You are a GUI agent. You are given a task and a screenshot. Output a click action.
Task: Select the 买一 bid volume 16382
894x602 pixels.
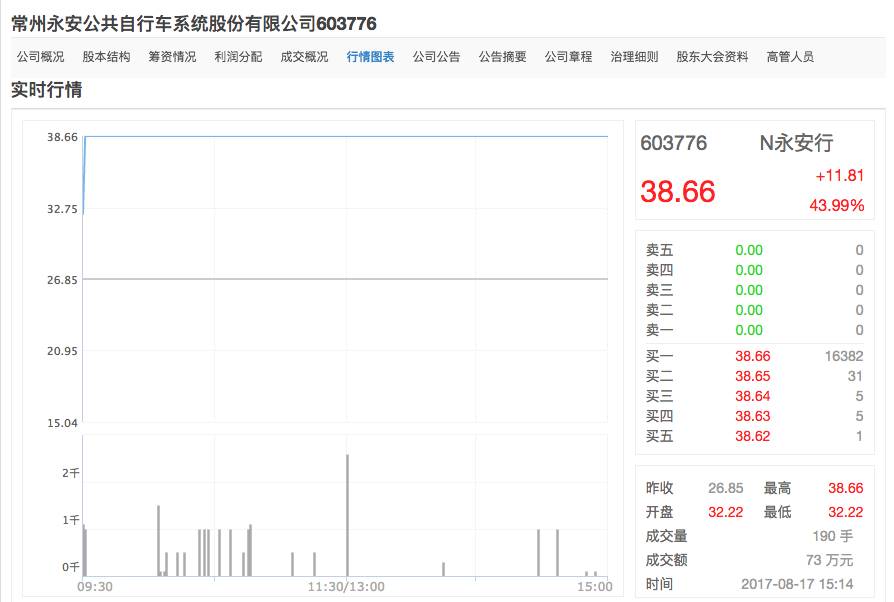[x=844, y=356]
